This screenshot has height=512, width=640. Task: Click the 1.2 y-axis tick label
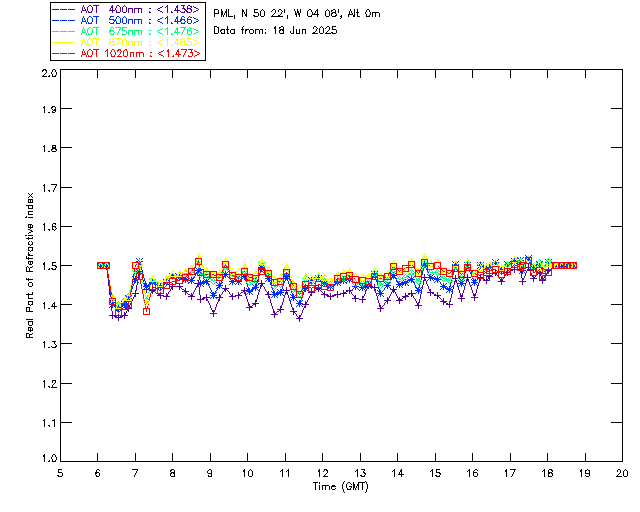pyautogui.click(x=49, y=384)
